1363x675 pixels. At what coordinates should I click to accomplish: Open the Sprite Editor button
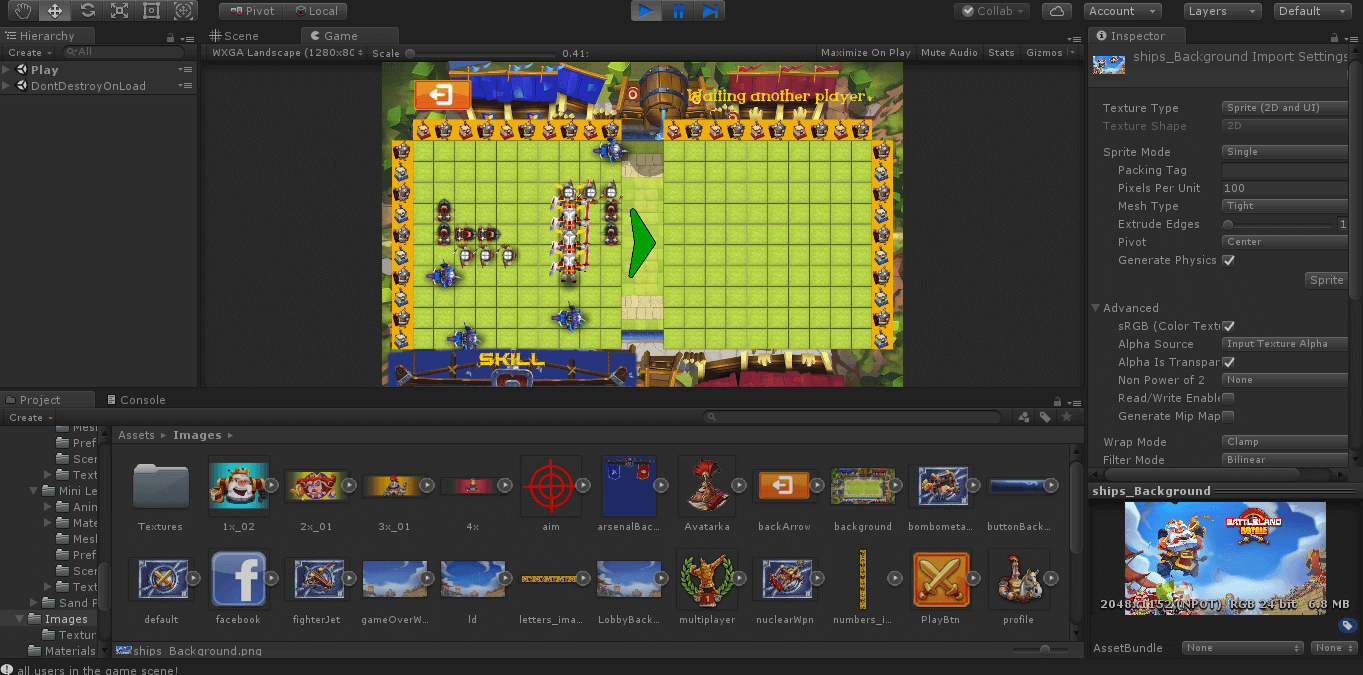click(x=1327, y=280)
